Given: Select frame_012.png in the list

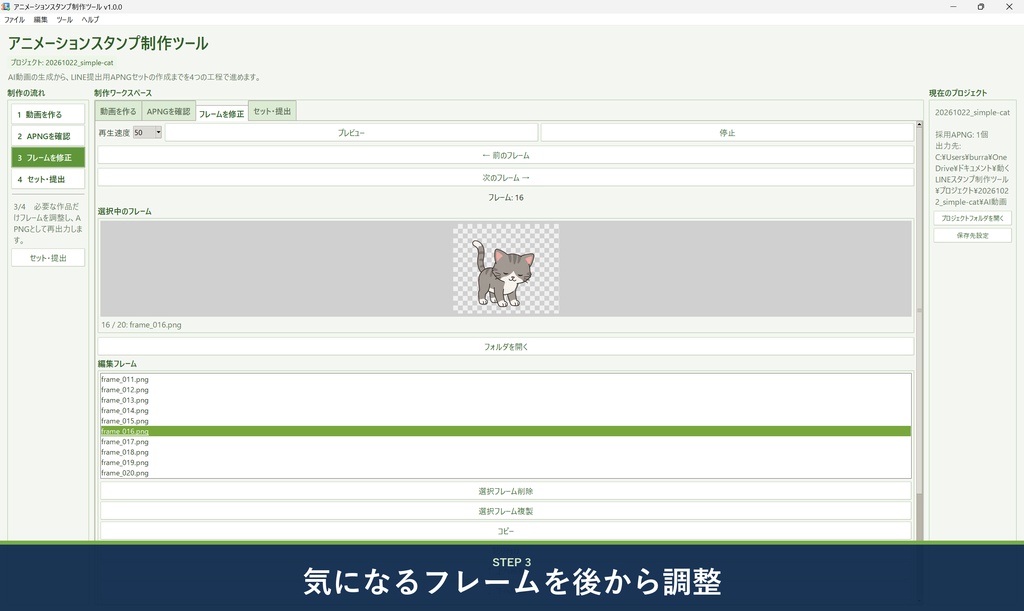Looking at the screenshot, I should click(x=505, y=390).
